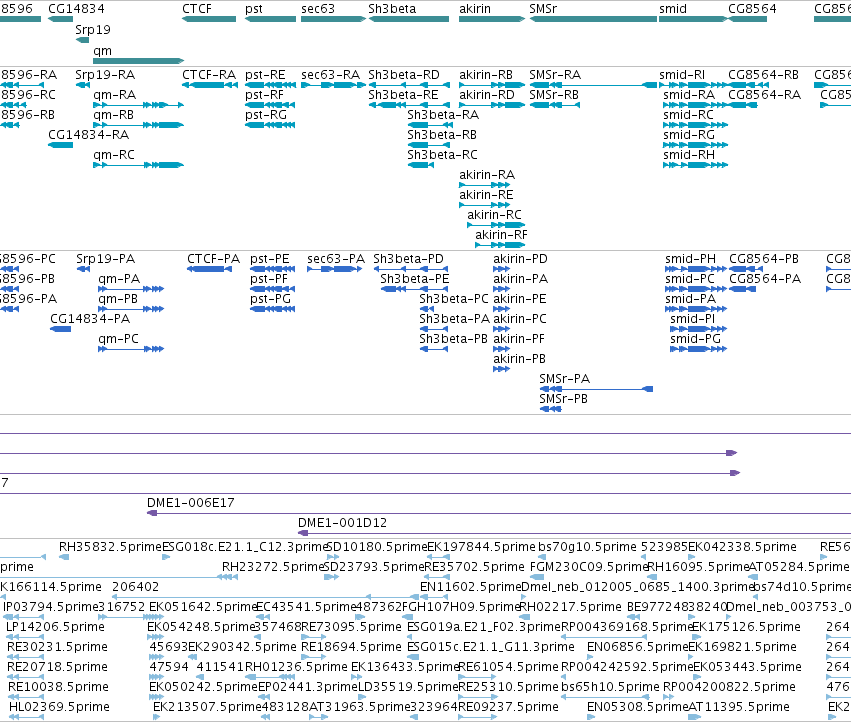This screenshot has height=722, width=851.
Task: Select the akirin gene label
Action: (475, 9)
